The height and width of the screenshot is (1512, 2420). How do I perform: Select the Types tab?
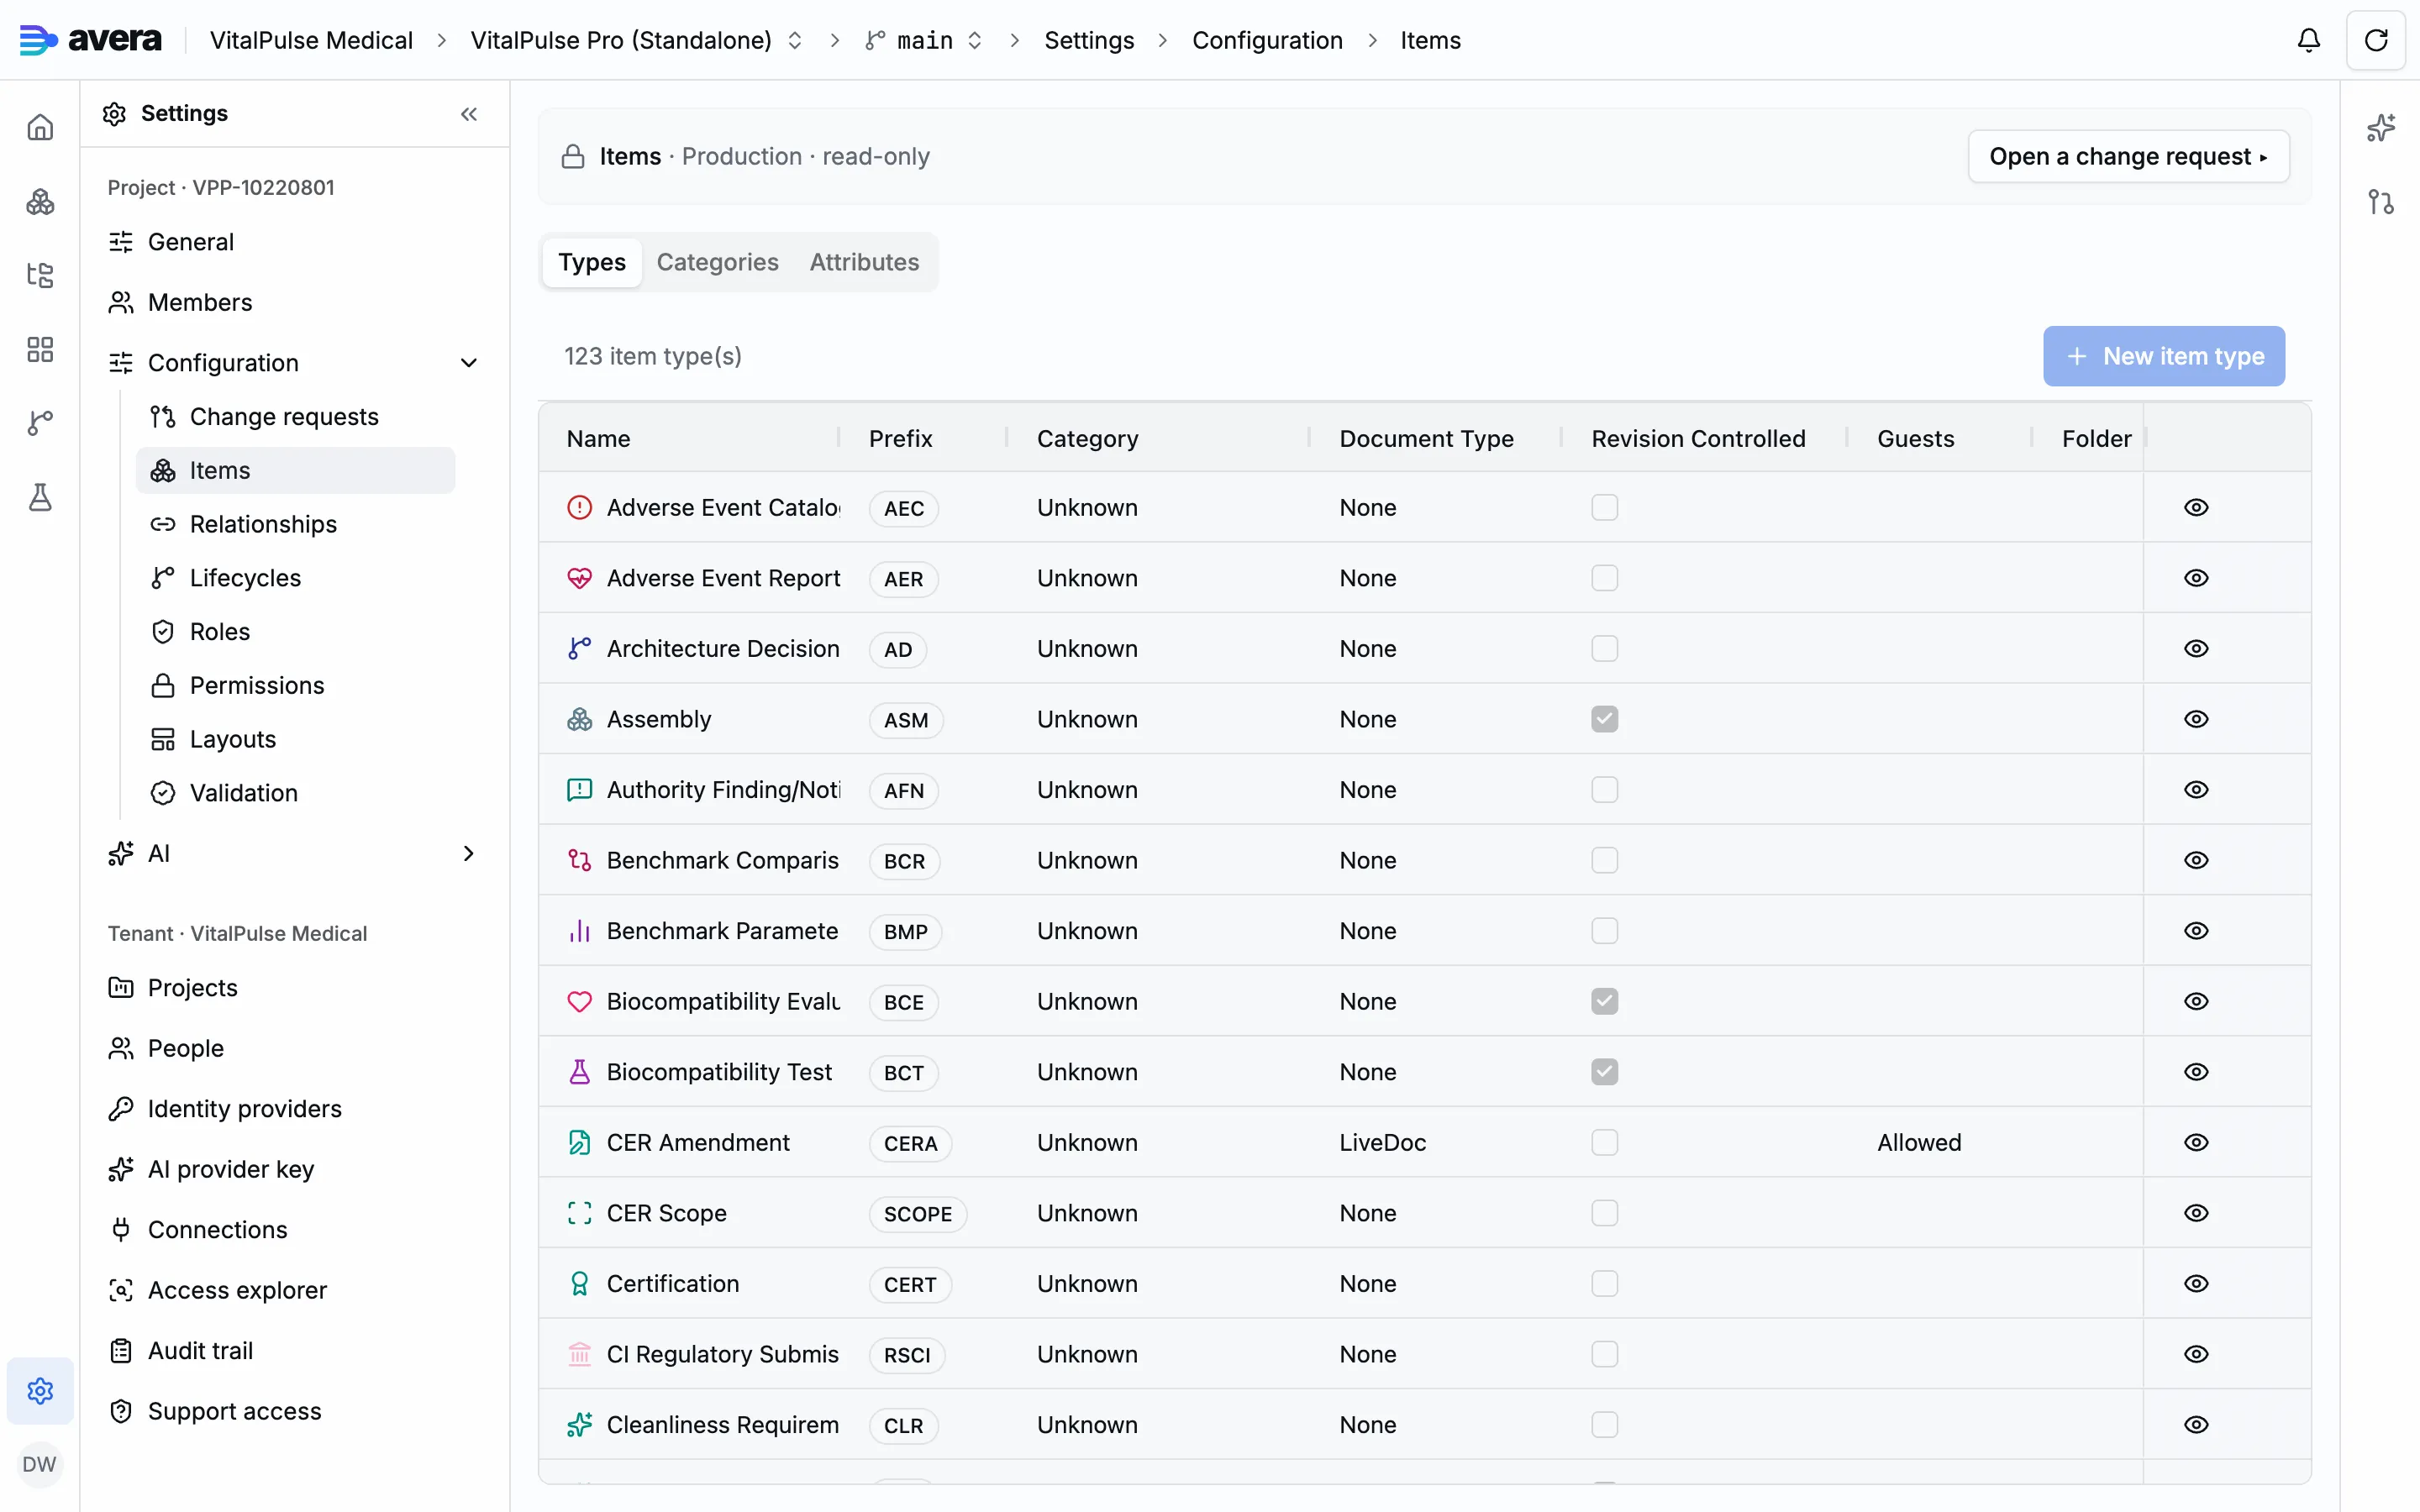[592, 262]
